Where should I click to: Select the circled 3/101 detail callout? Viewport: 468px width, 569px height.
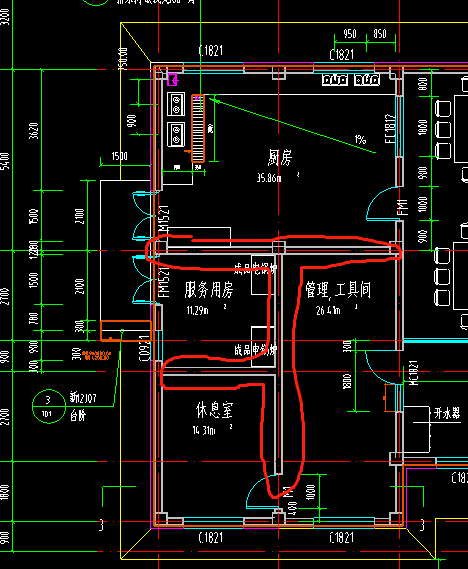[48, 406]
